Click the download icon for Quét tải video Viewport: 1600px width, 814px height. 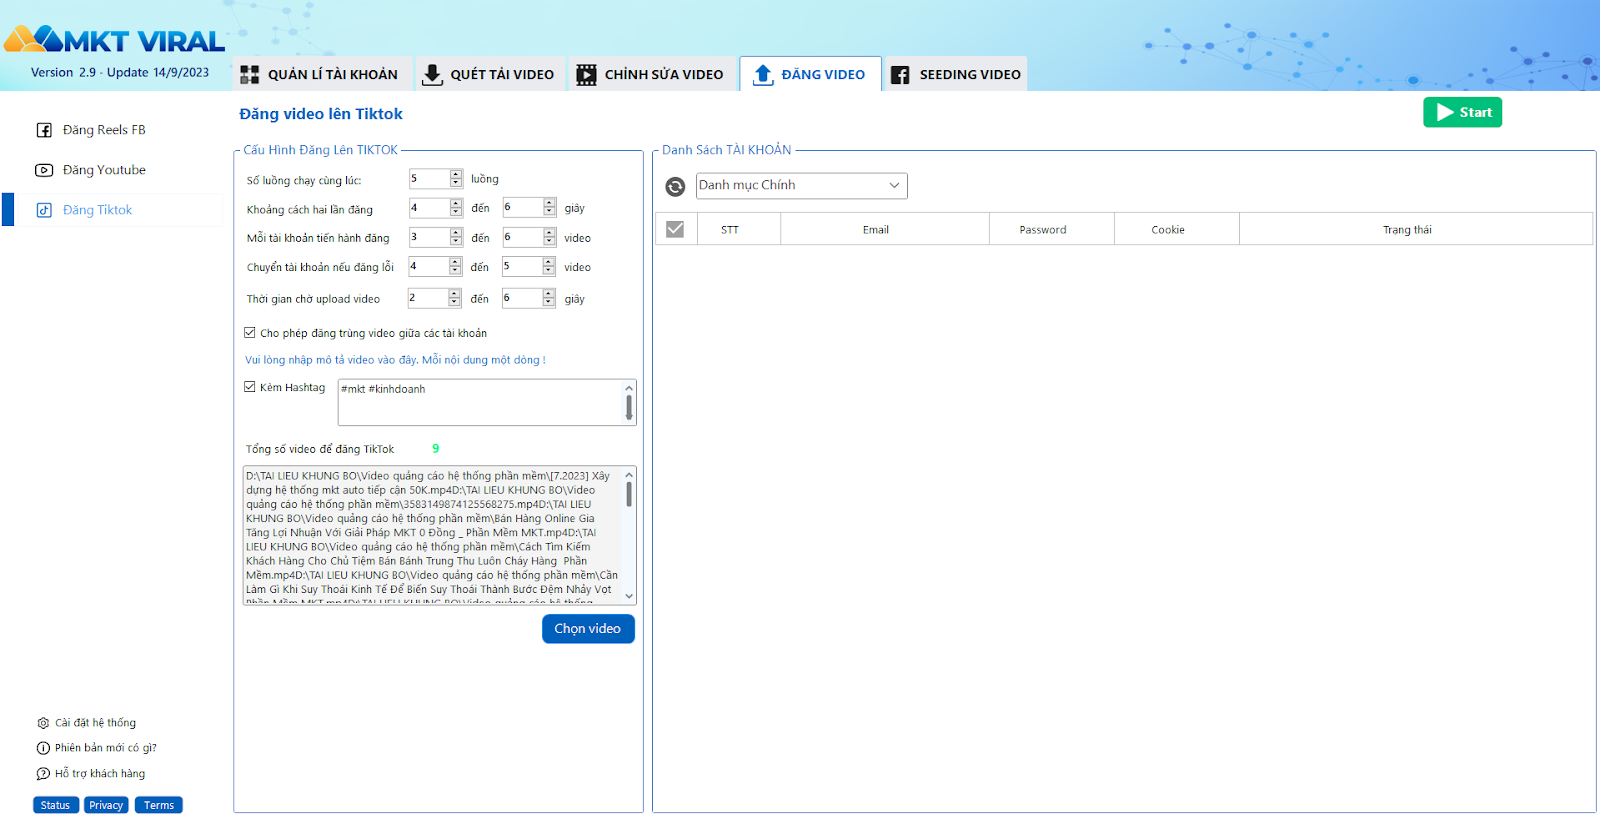[x=433, y=75]
